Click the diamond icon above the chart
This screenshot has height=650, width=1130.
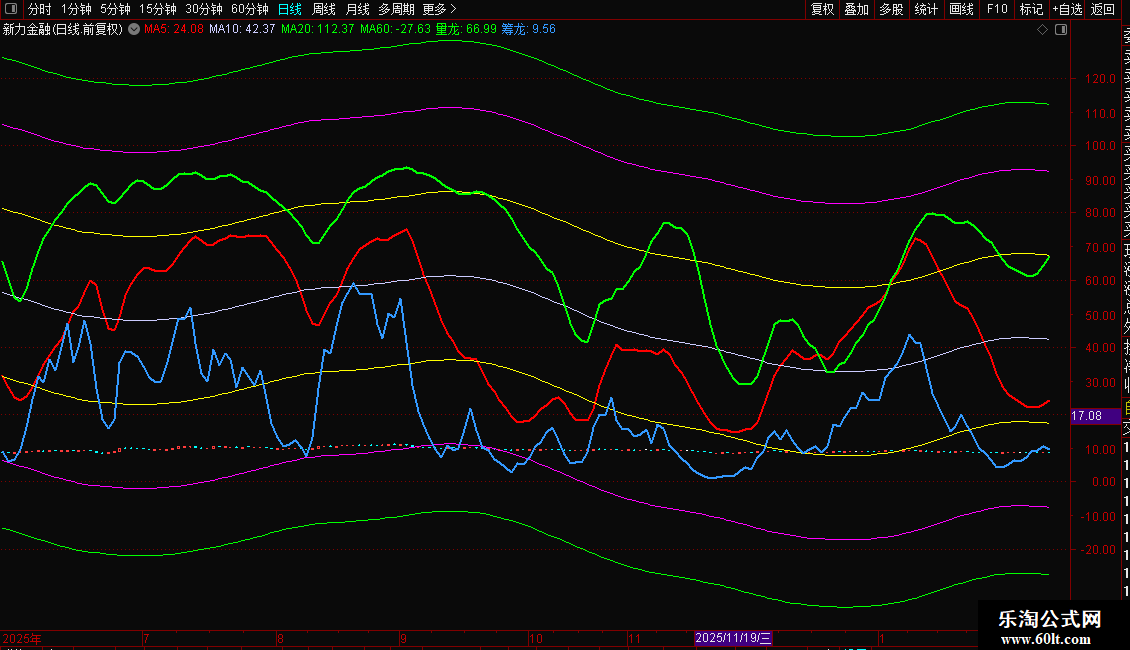(x=1043, y=30)
